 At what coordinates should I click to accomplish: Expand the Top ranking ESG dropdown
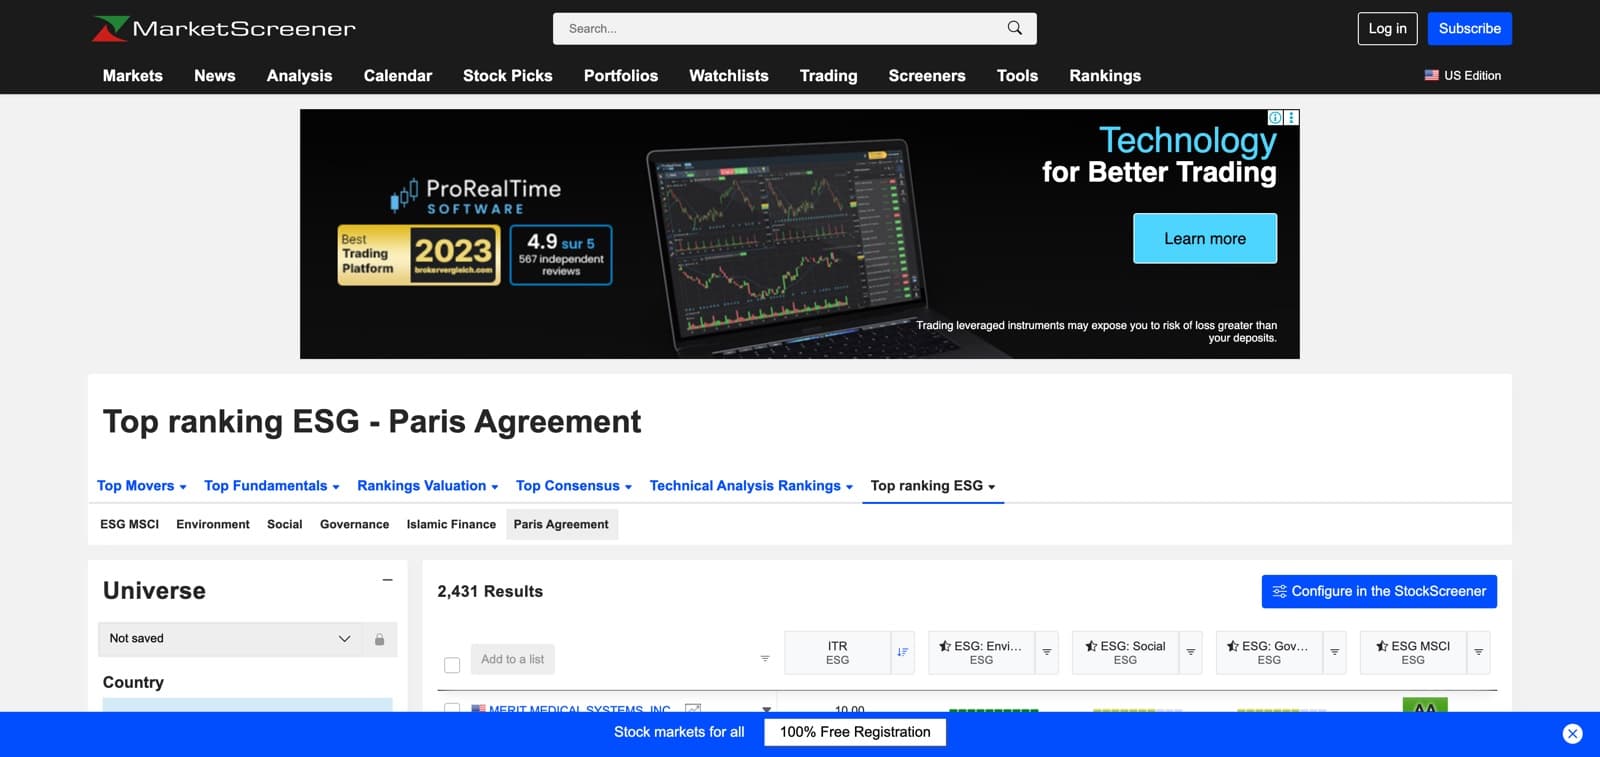[933, 486]
